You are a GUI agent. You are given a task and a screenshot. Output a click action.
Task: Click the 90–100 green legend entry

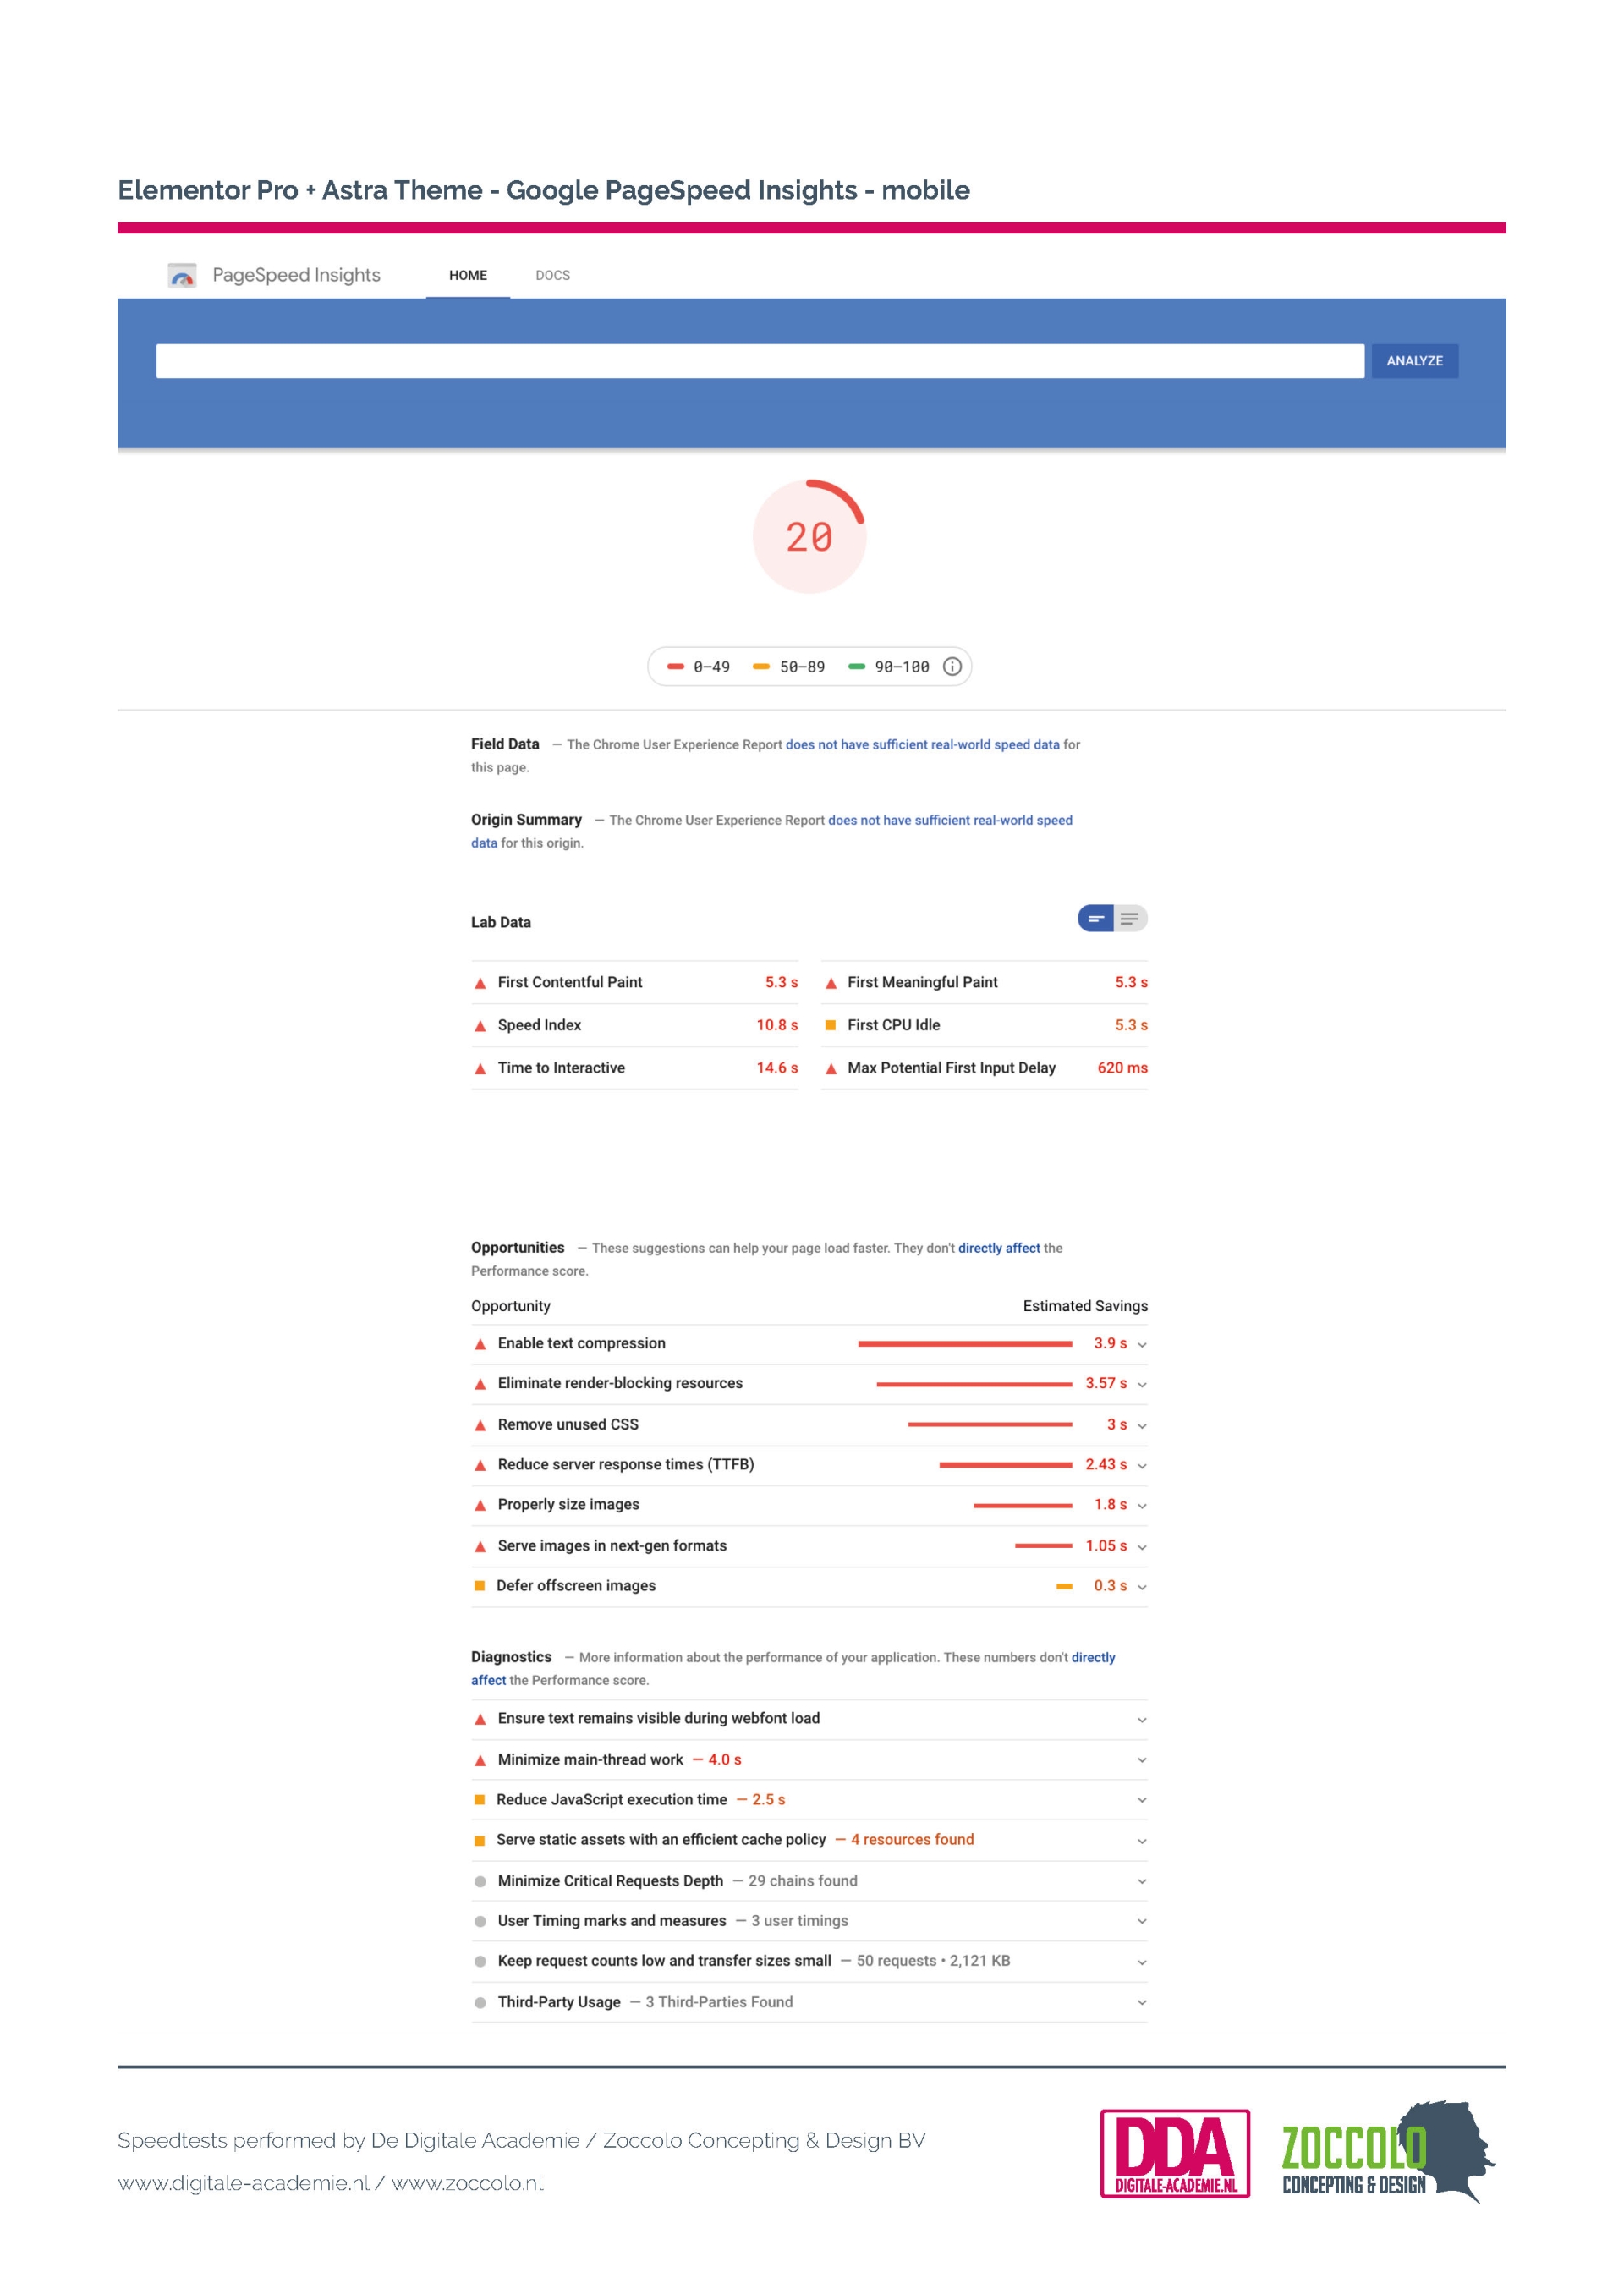click(889, 667)
